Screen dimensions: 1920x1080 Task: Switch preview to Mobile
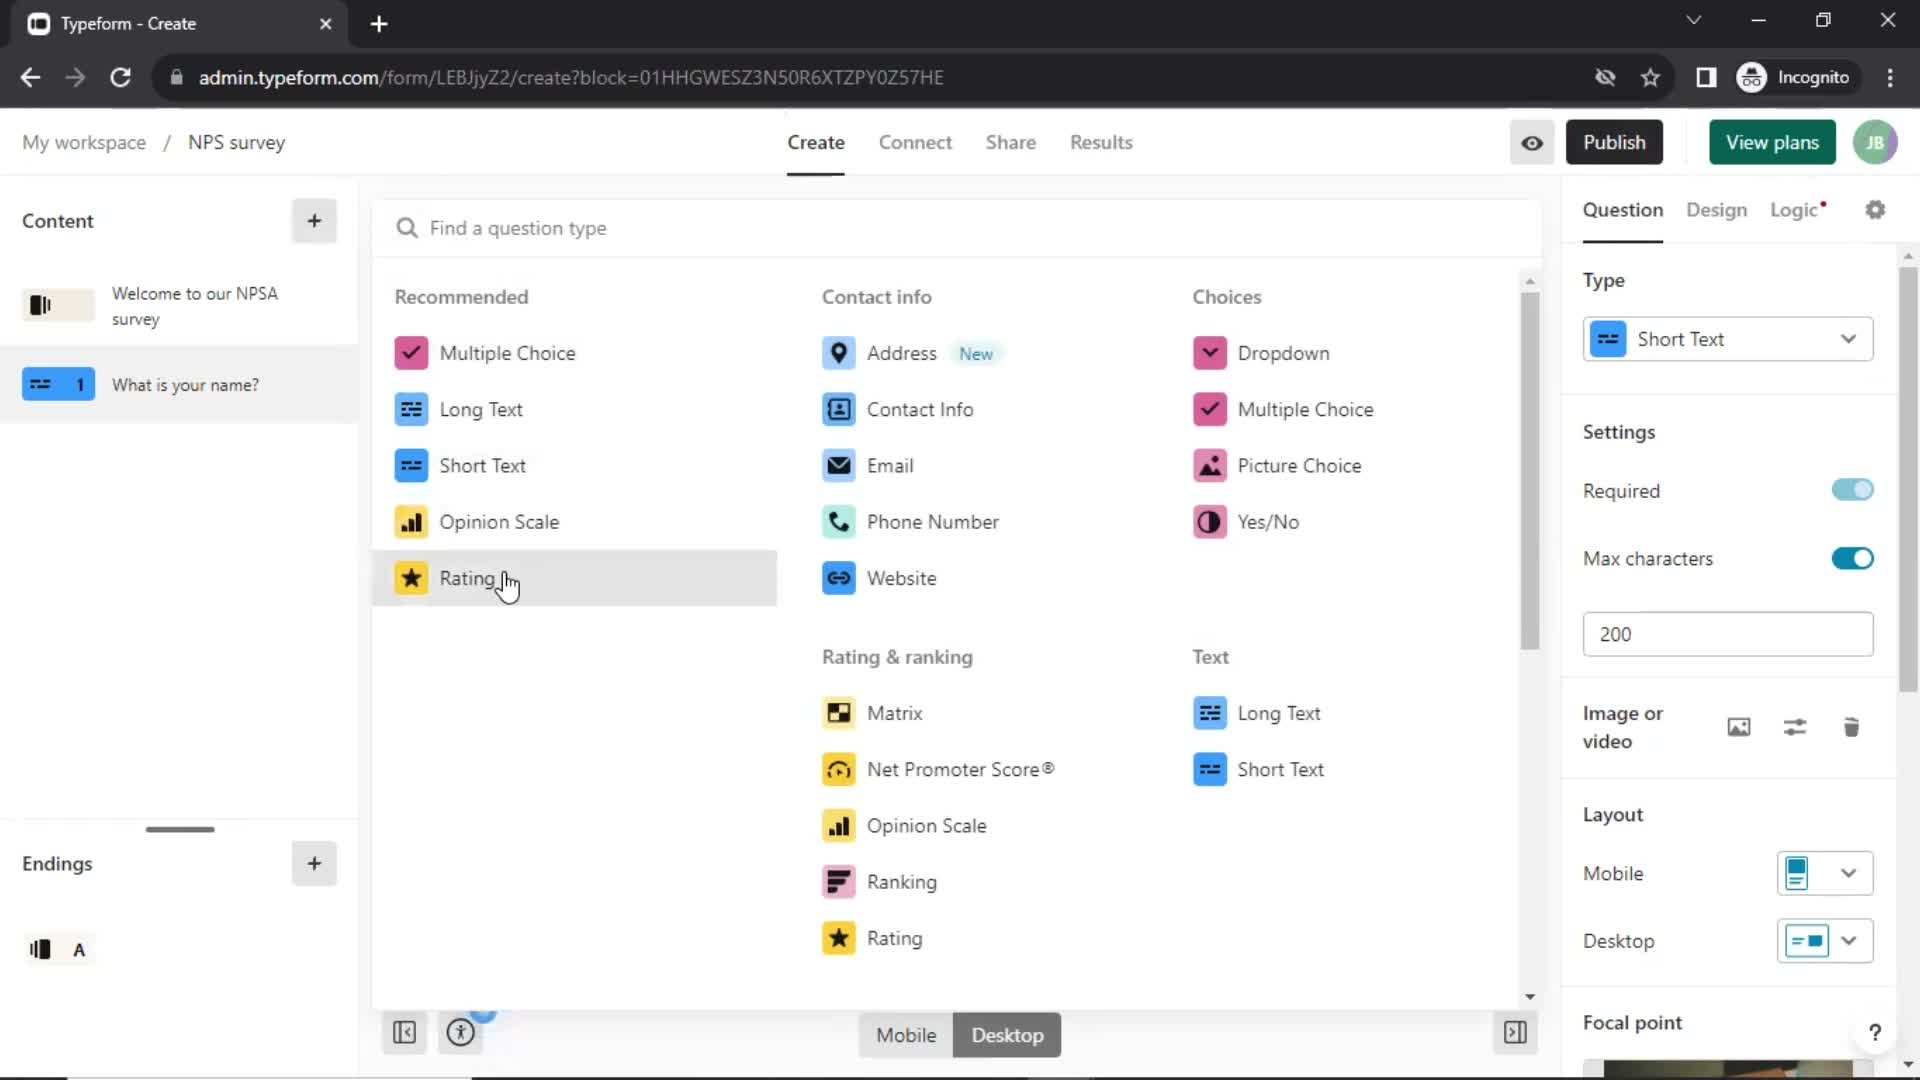coord(906,1035)
